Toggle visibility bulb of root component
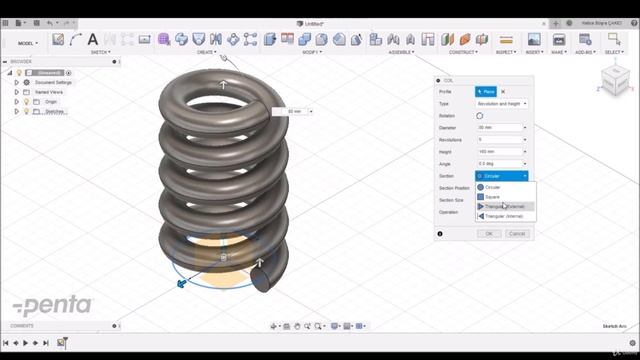640x360 pixels. pos(19,73)
